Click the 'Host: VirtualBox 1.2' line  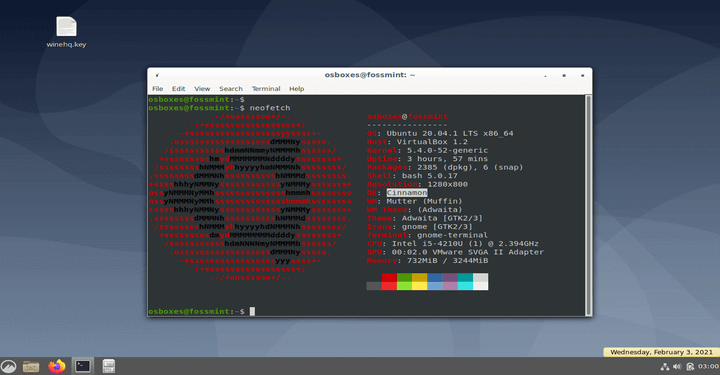(417, 142)
